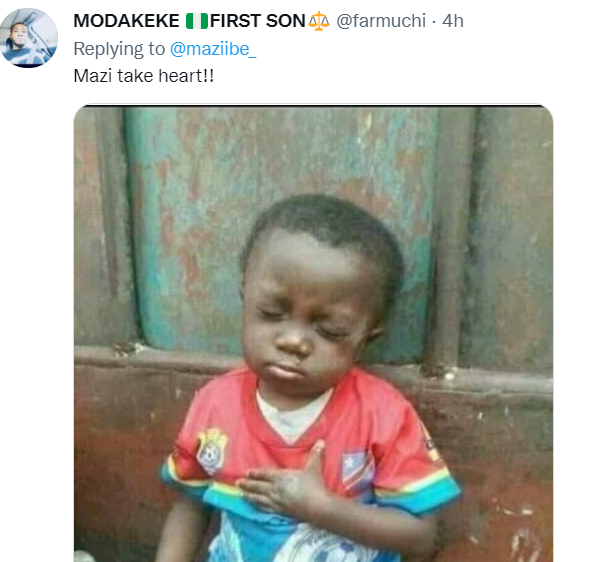Visit the @farmuchi handle
Screen dimensions: 604x562
point(381,21)
